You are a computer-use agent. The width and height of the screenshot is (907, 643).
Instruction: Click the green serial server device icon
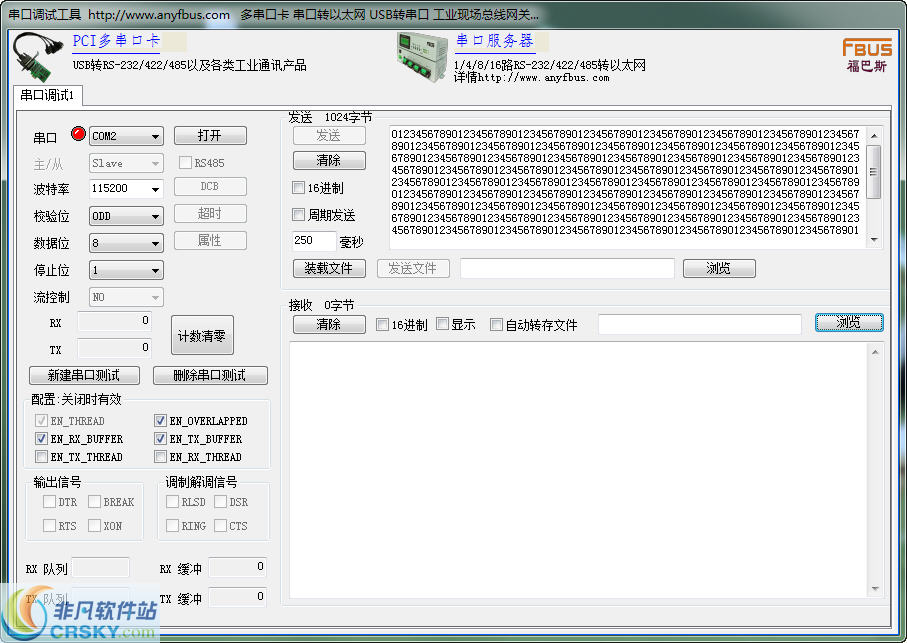click(421, 55)
